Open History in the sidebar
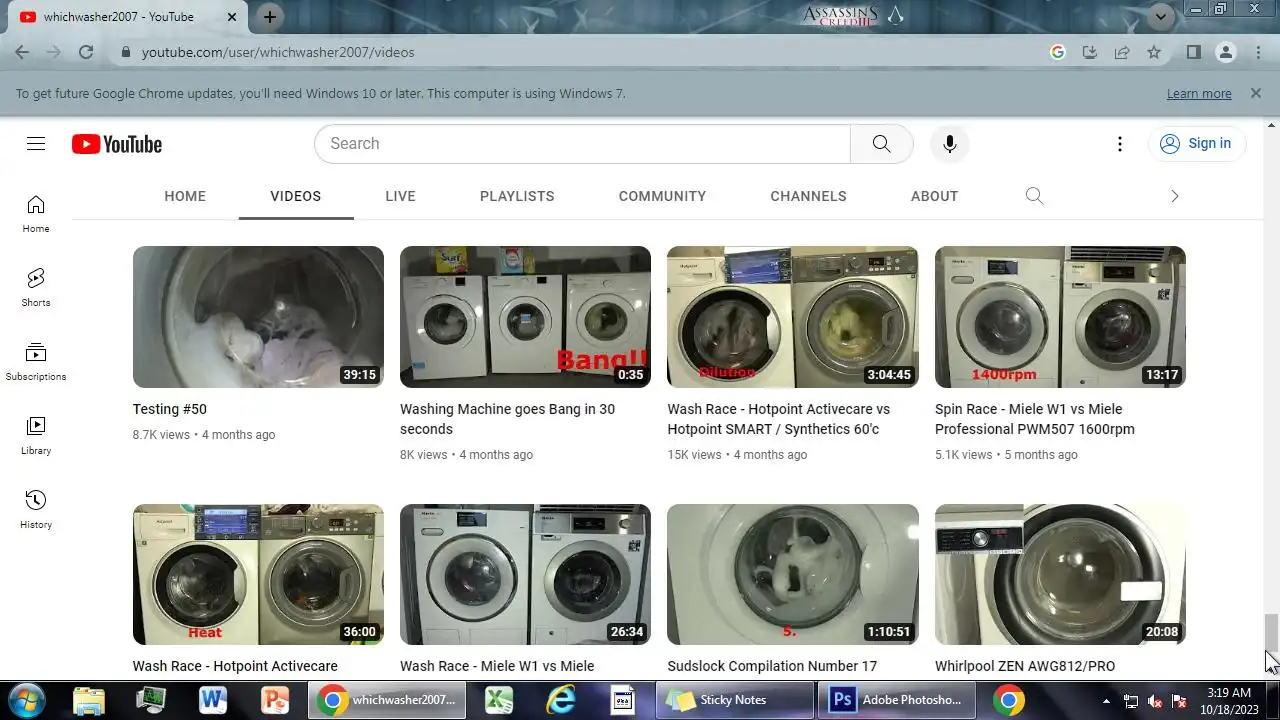Viewport: 1280px width, 720px height. [36, 509]
